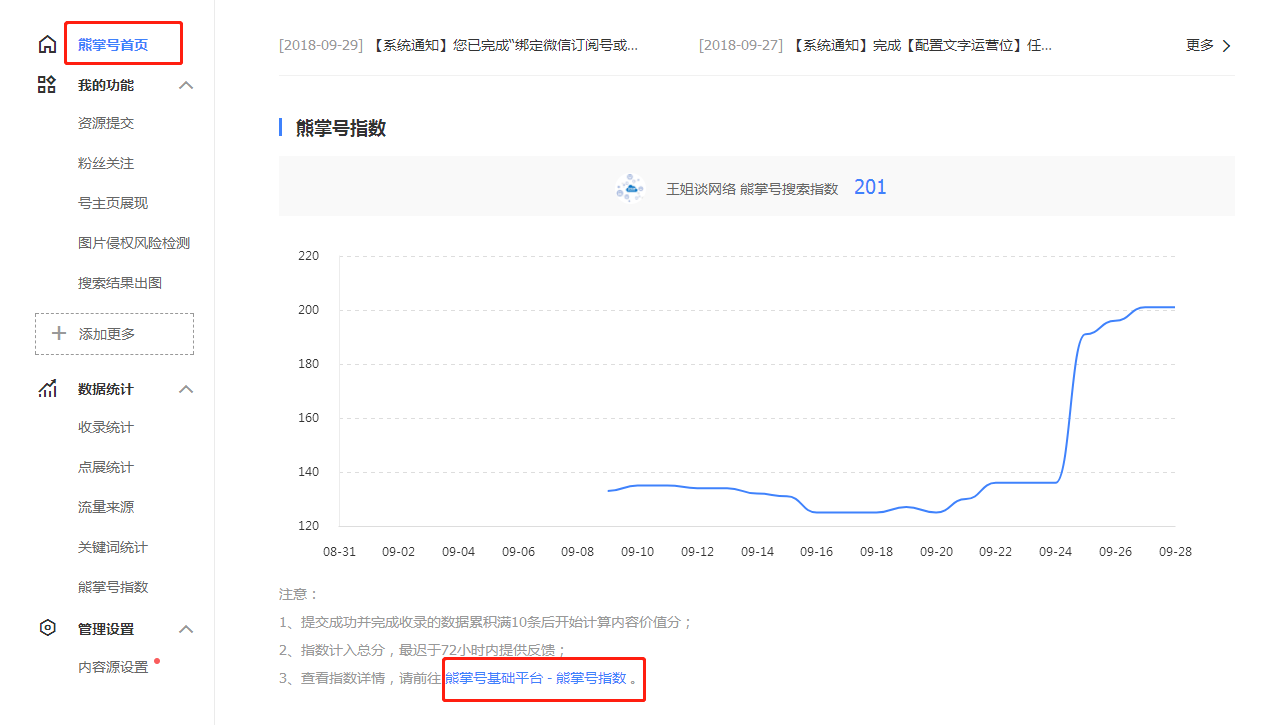Click the chart icon beside 数据统计

pyautogui.click(x=47, y=389)
